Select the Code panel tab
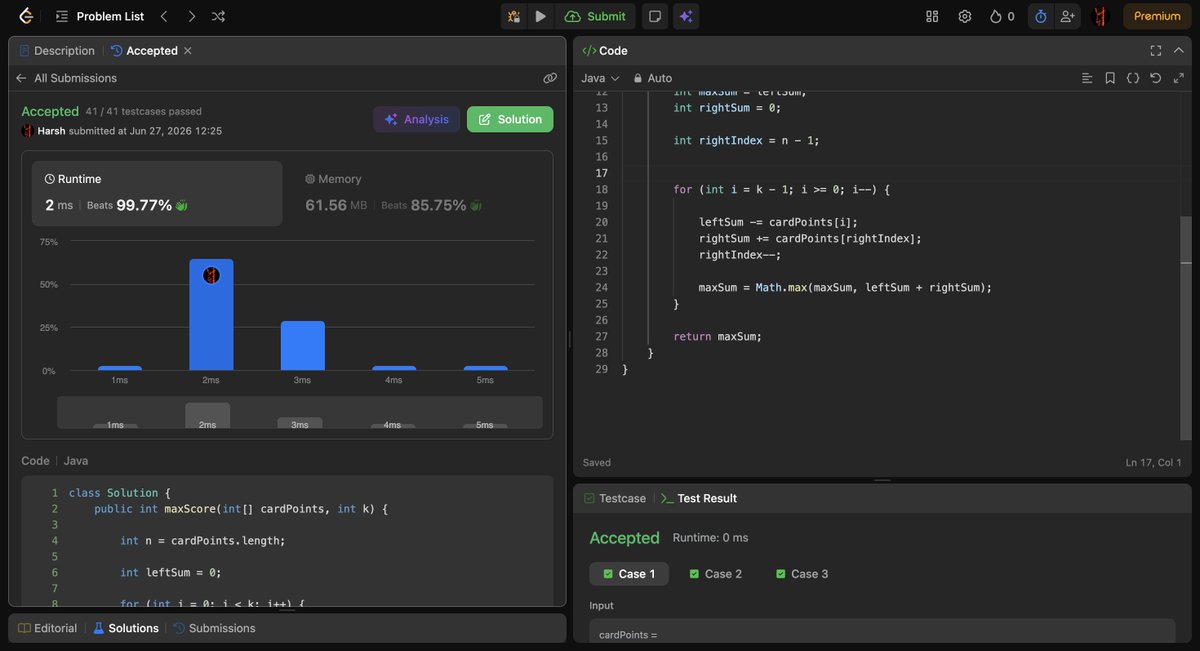 pyautogui.click(x=605, y=50)
